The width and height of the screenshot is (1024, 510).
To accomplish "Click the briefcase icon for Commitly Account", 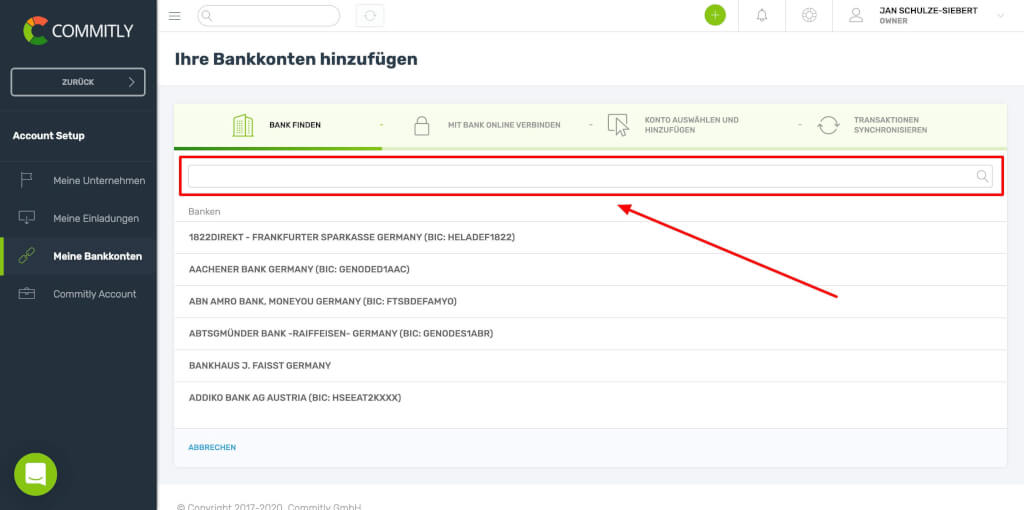I will coord(26,294).
